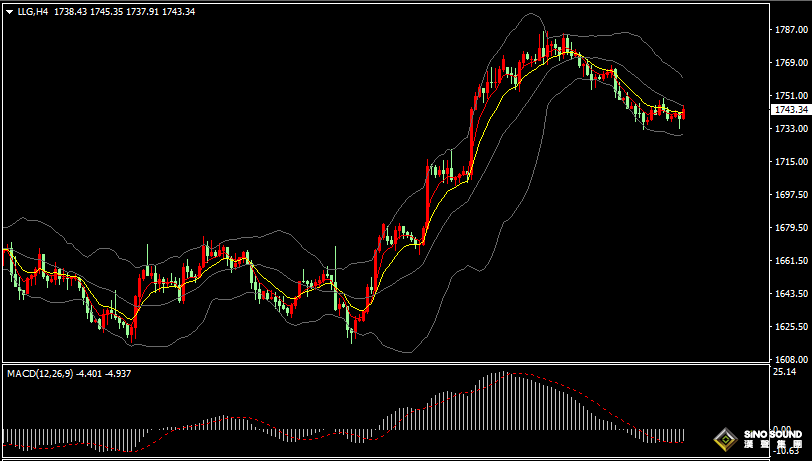The image size is (812, 461).
Task: Click the 1679.00 price axis label
Action: click(790, 228)
